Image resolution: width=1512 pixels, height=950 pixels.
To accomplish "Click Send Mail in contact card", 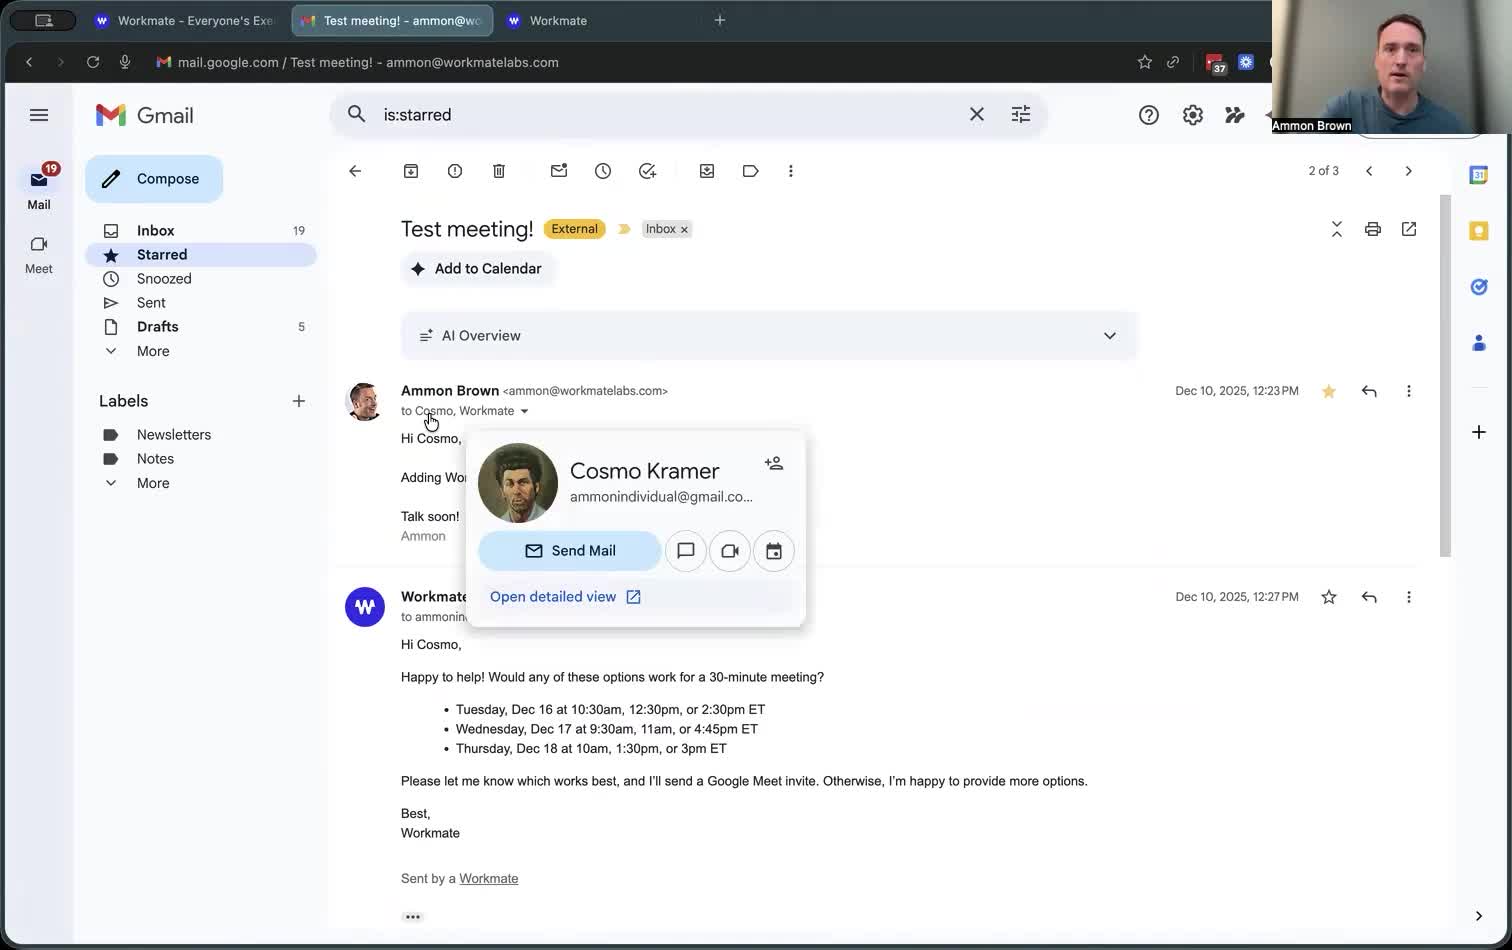I will click(569, 551).
